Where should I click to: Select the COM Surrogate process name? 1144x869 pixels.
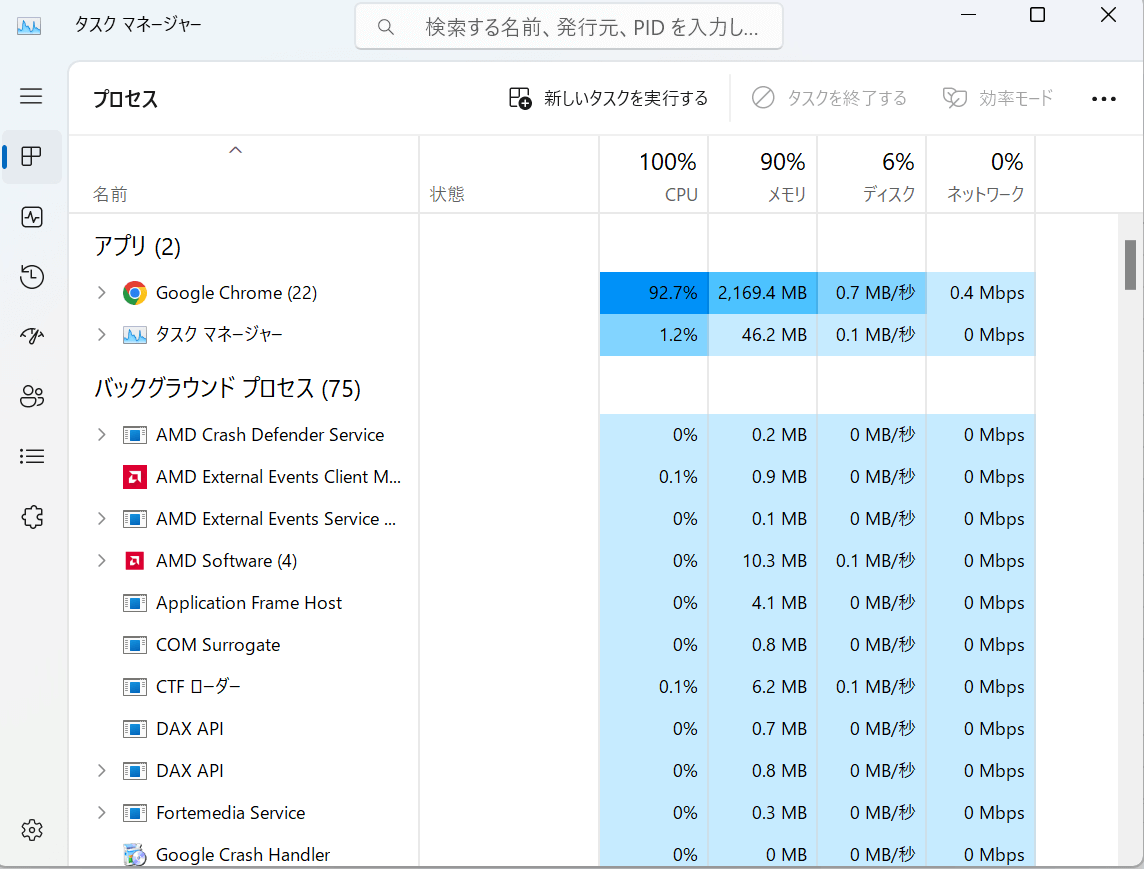[x=218, y=645]
